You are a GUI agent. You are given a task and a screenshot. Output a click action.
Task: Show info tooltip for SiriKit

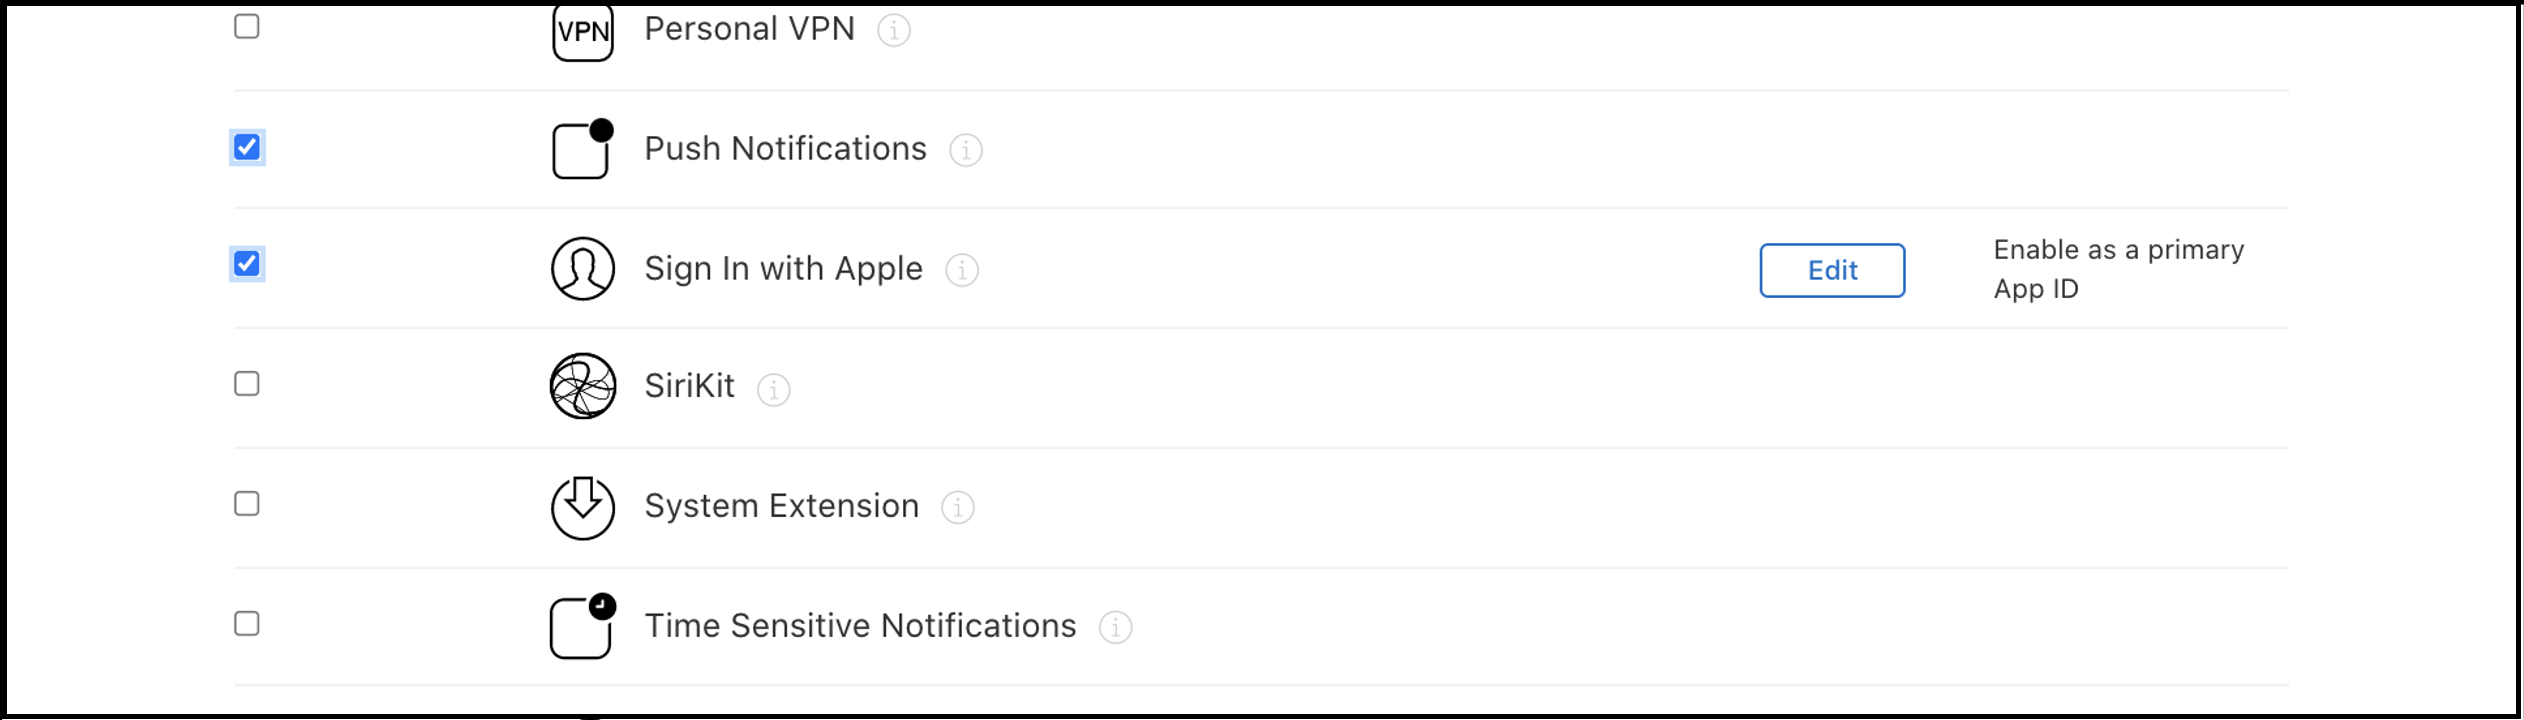pyautogui.click(x=773, y=389)
